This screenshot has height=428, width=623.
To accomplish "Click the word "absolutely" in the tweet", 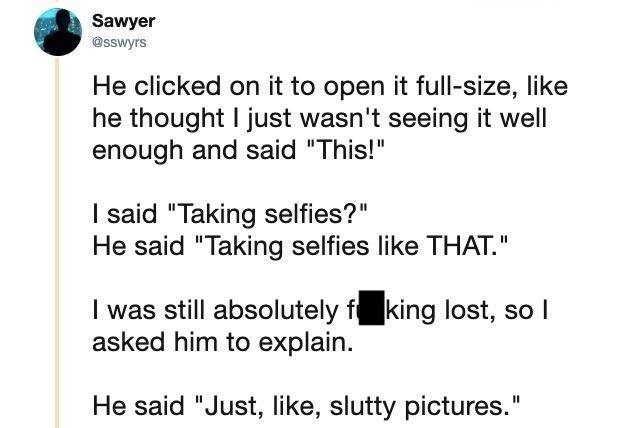I will pyautogui.click(x=276, y=310).
